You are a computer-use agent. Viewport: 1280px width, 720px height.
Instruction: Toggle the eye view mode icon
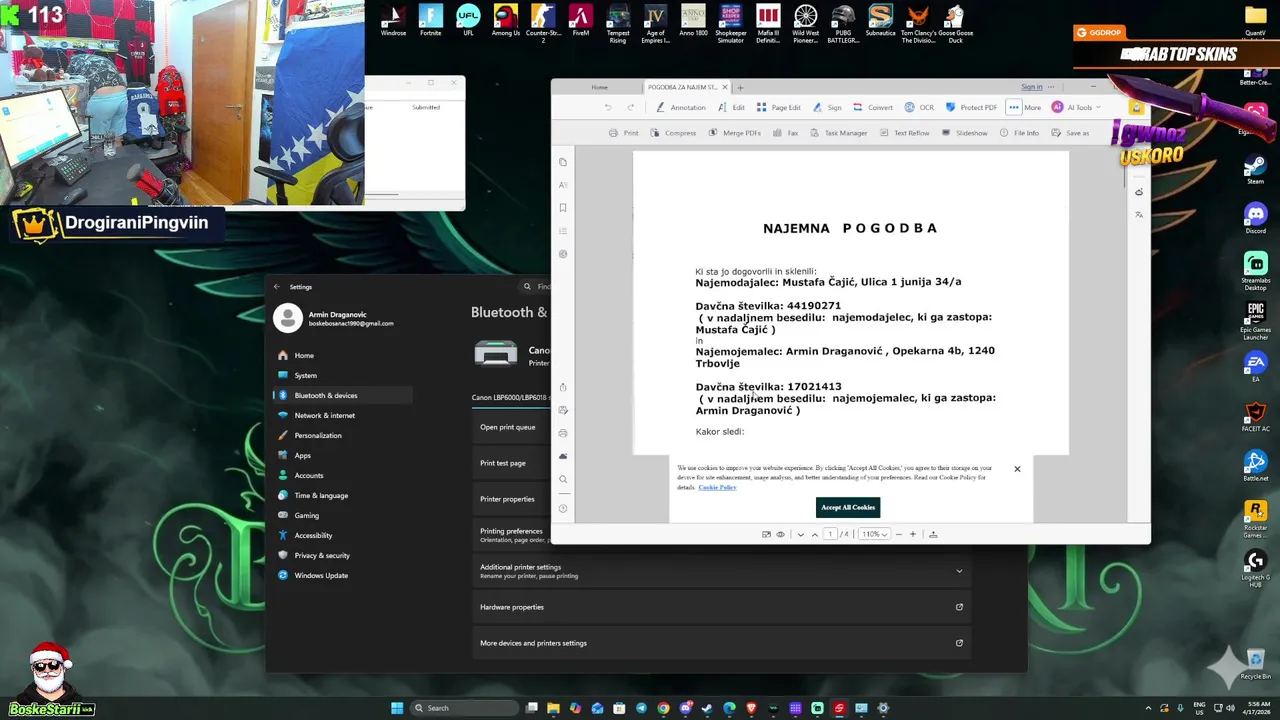click(780, 534)
